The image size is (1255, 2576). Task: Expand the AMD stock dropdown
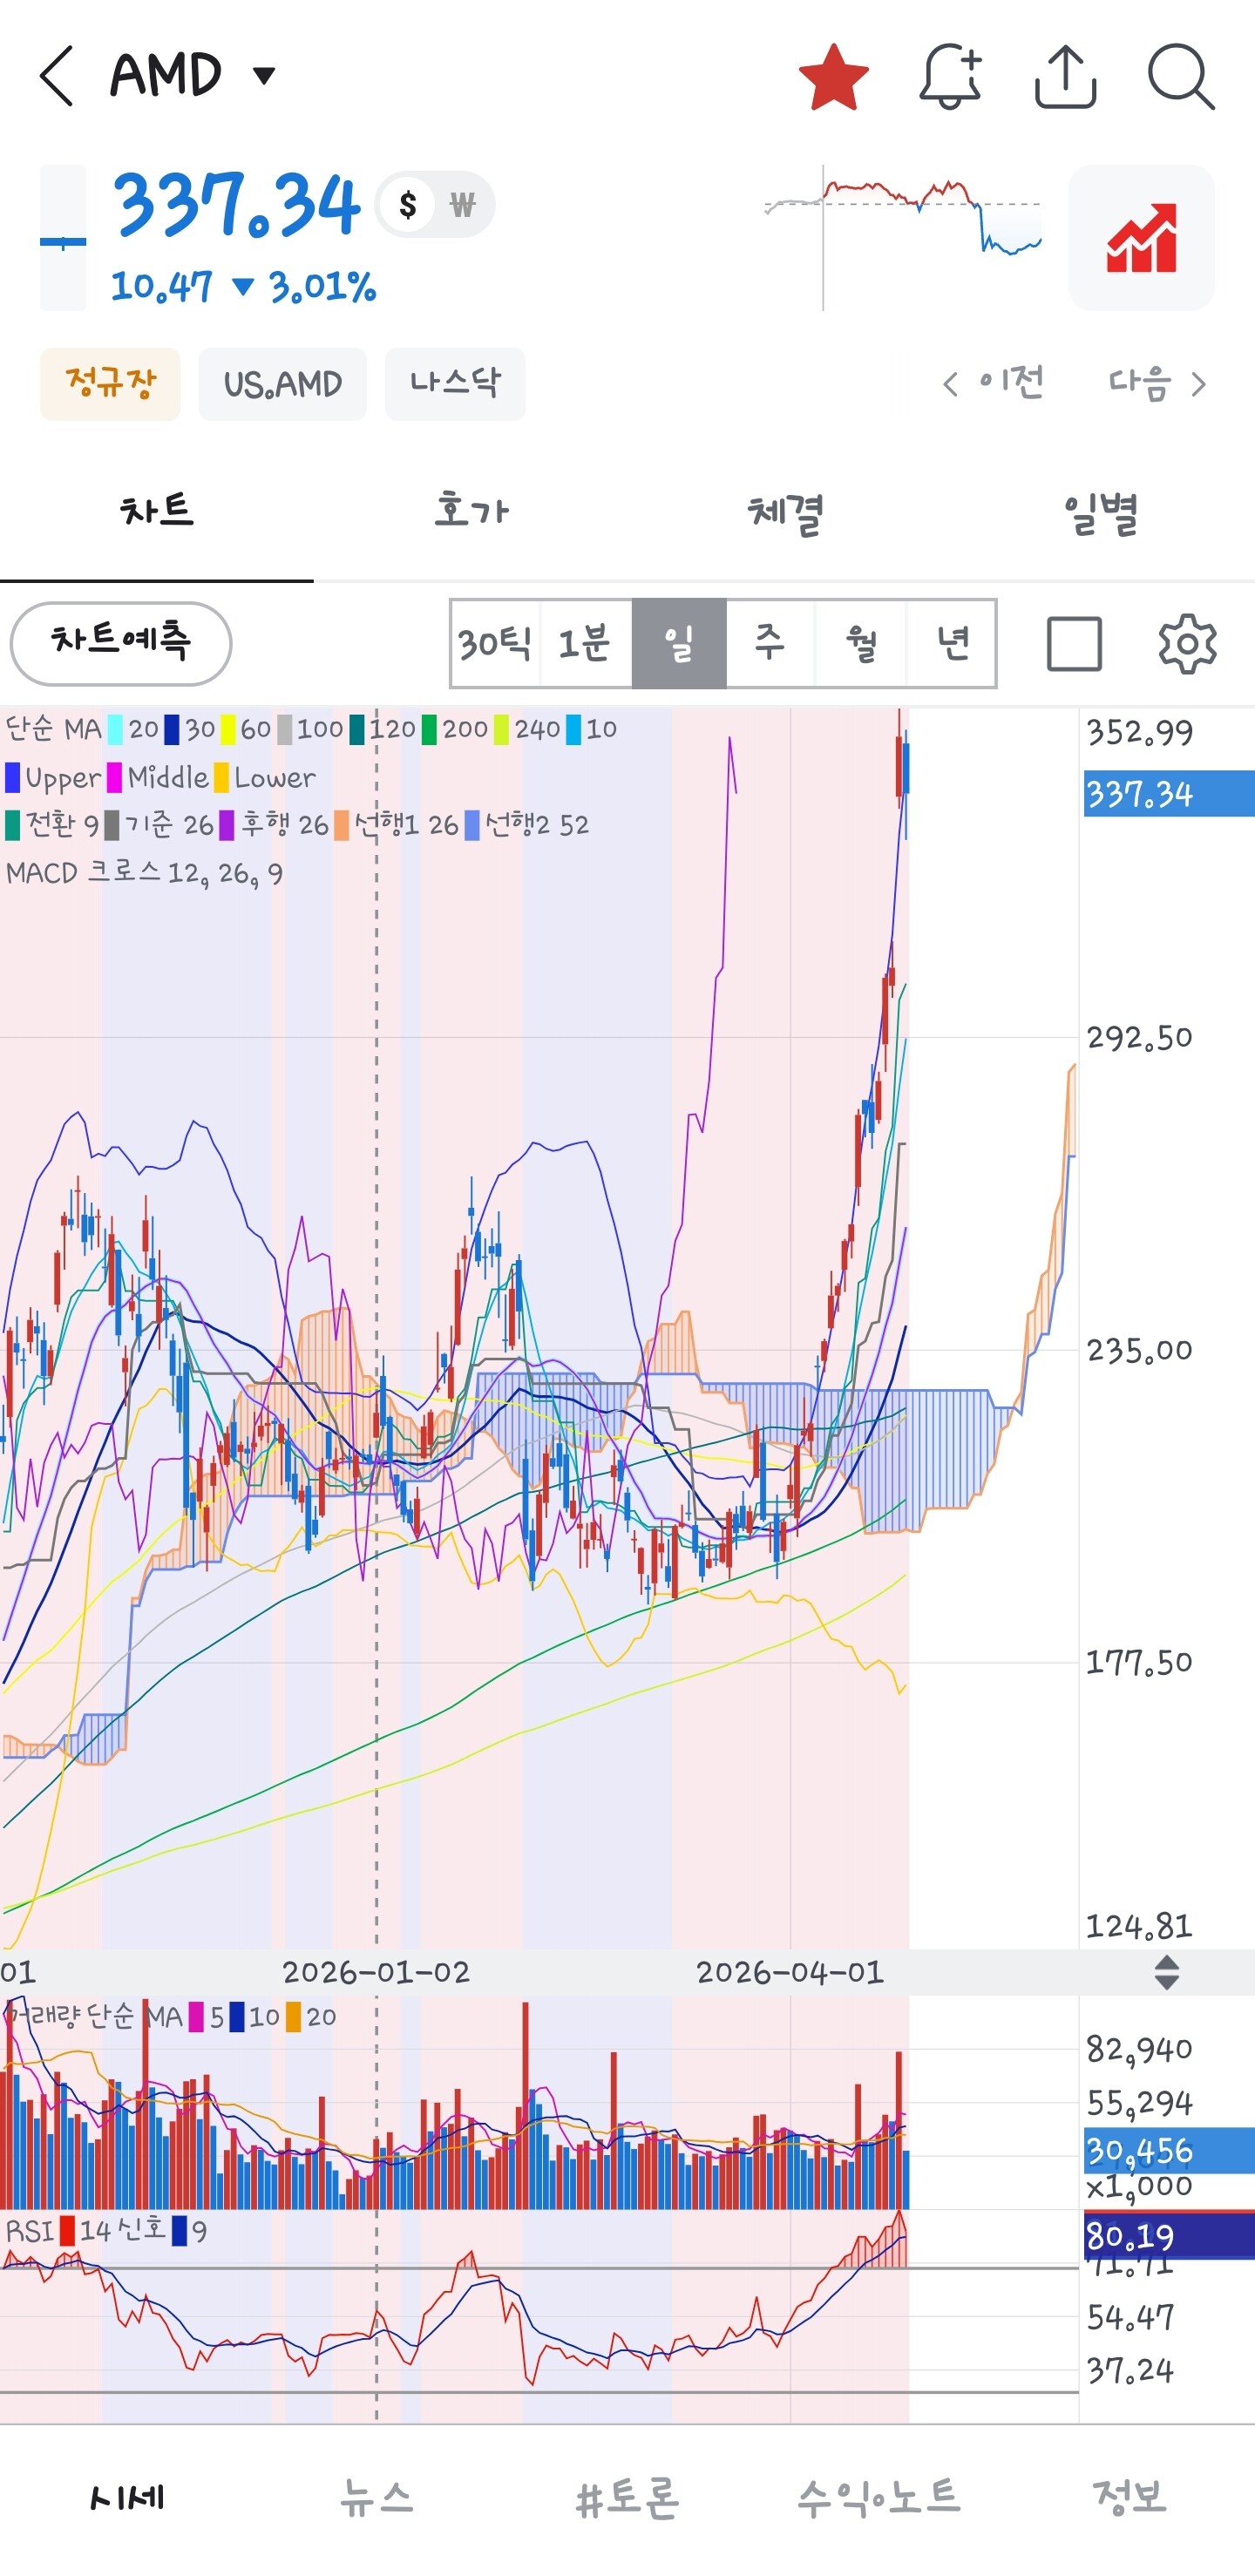point(264,75)
